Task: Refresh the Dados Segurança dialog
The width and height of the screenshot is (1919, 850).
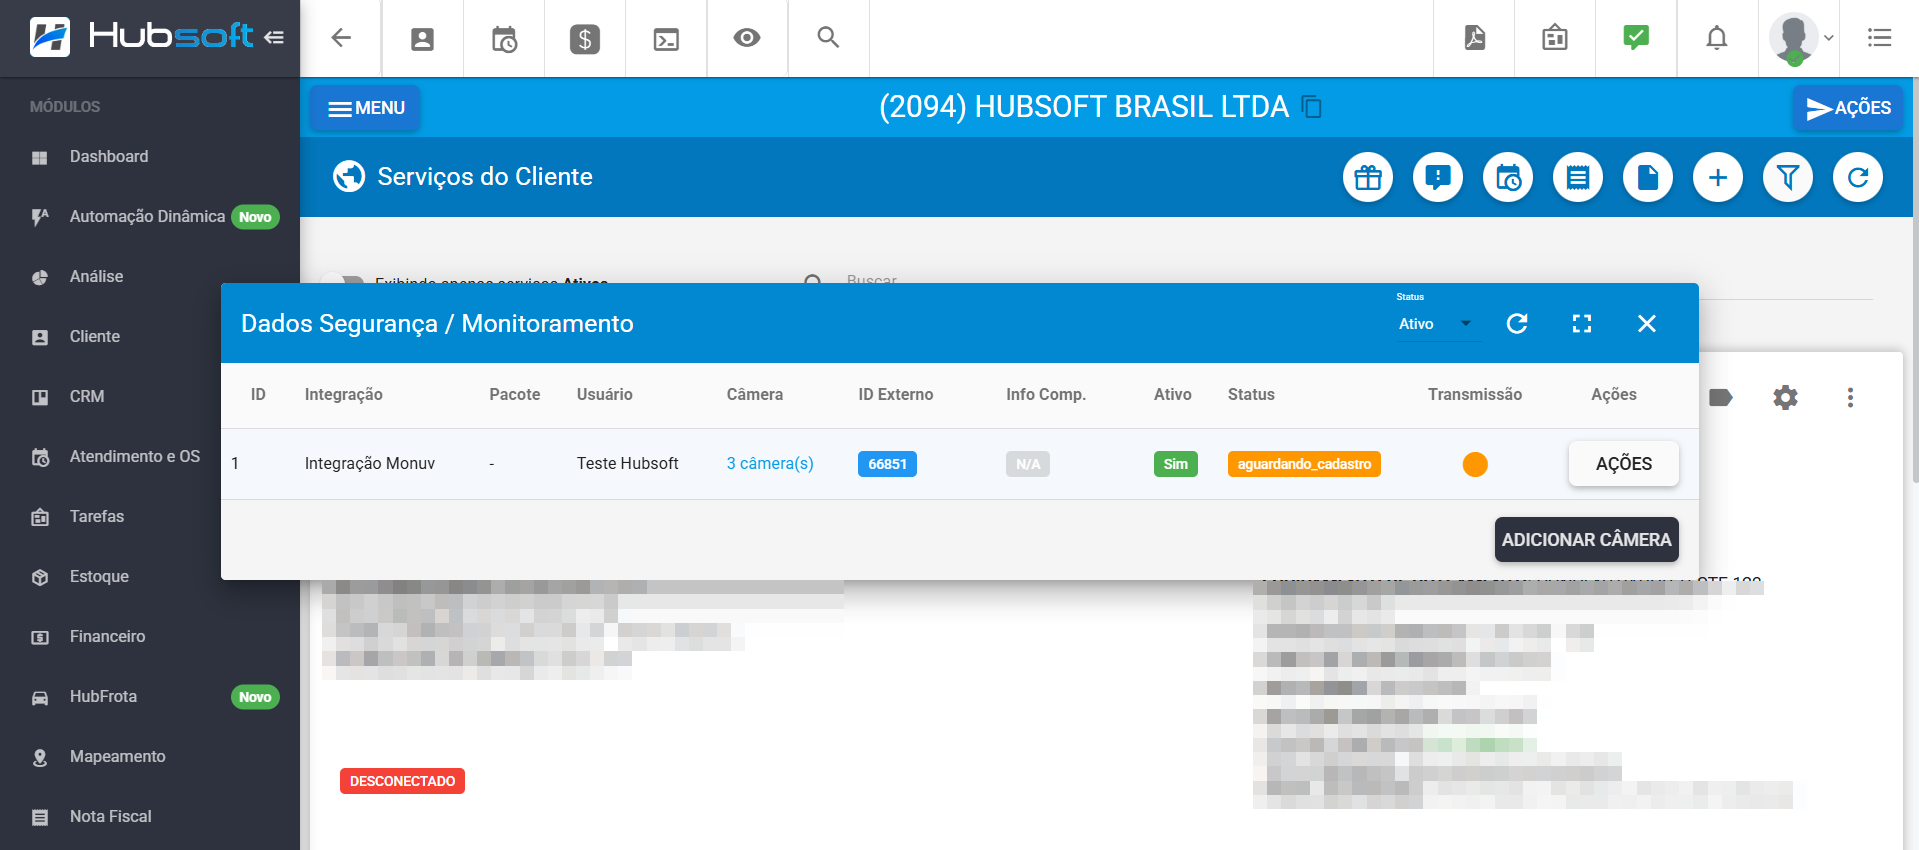Action: tap(1517, 323)
